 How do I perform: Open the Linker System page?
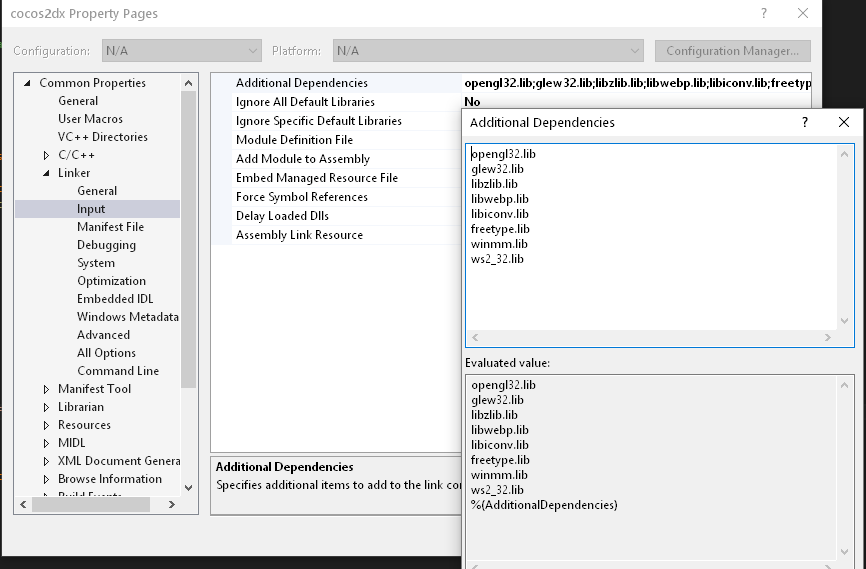(96, 263)
